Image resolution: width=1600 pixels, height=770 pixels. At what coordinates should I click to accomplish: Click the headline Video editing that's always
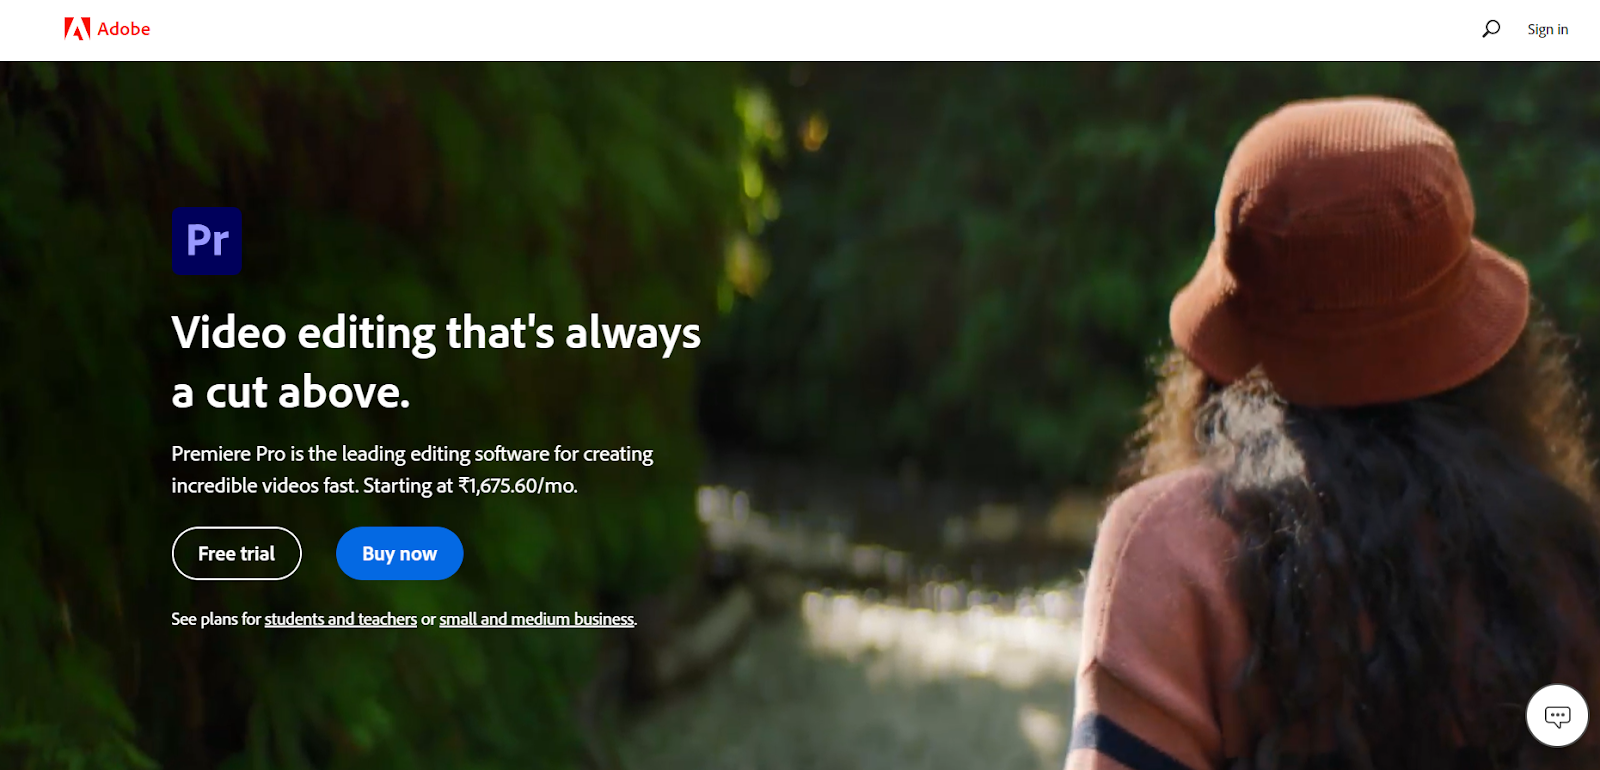point(436,333)
